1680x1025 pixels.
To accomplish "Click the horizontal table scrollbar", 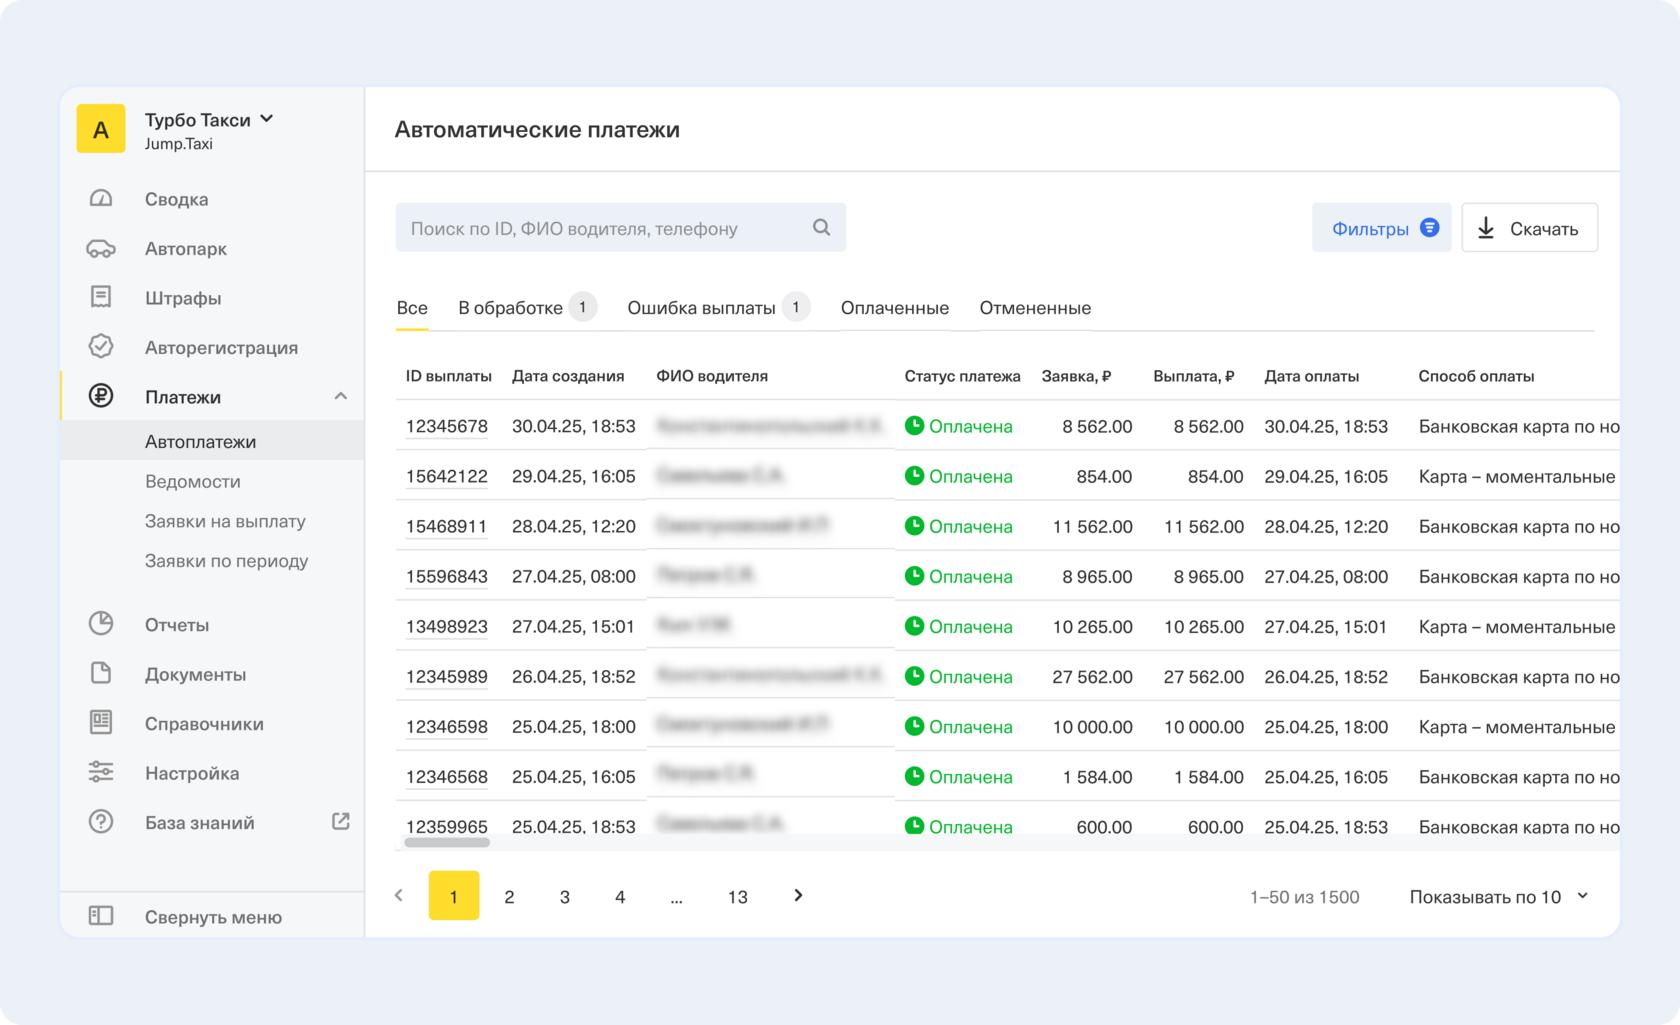I will pos(447,843).
